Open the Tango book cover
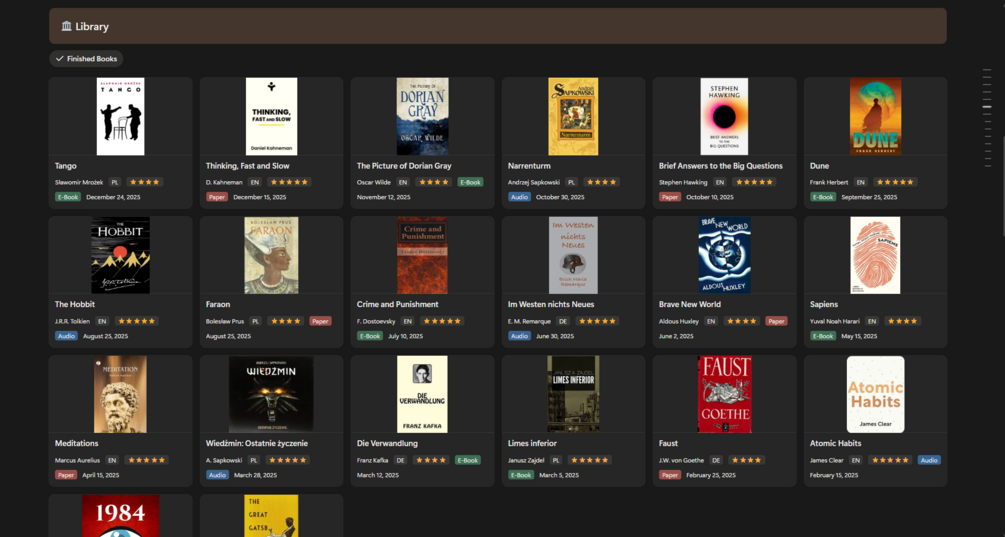The height and width of the screenshot is (537, 1005). (x=120, y=117)
